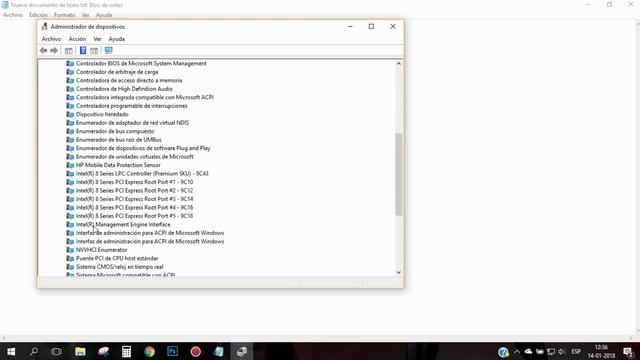Minimize the Administrador de dispositivos window

pos(350,27)
